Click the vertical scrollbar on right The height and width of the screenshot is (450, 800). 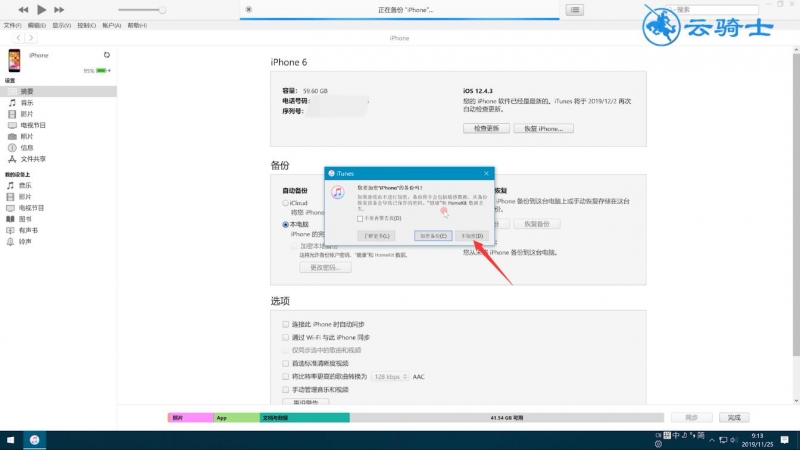[x=796, y=204]
